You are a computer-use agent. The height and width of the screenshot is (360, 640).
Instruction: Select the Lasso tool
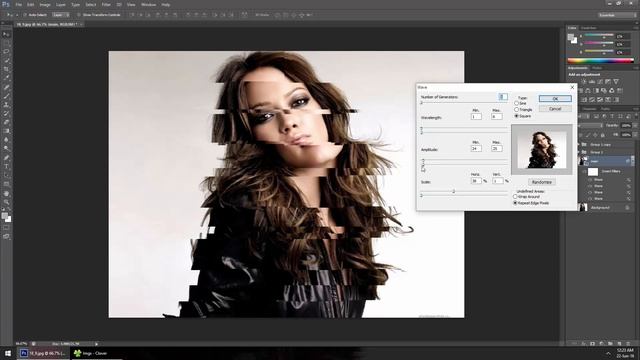tap(6, 52)
